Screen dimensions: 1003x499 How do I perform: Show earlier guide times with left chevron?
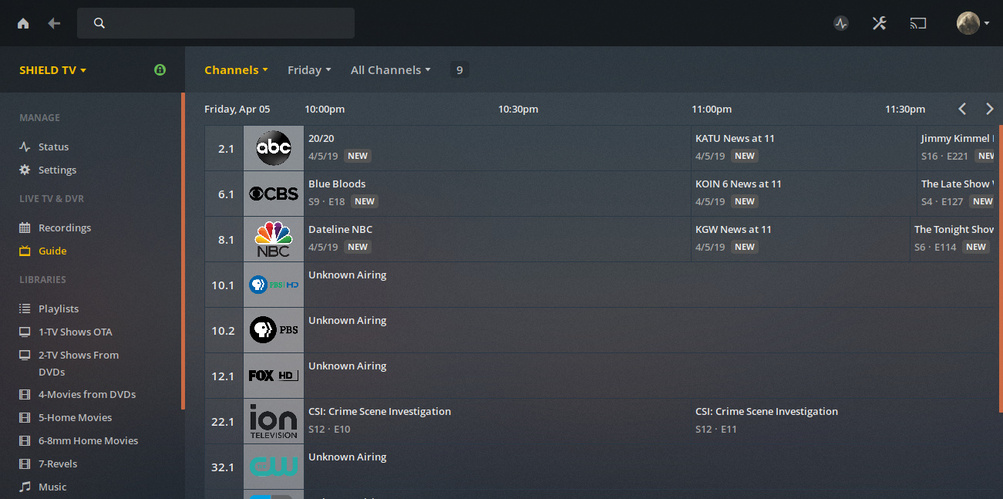[x=962, y=109]
